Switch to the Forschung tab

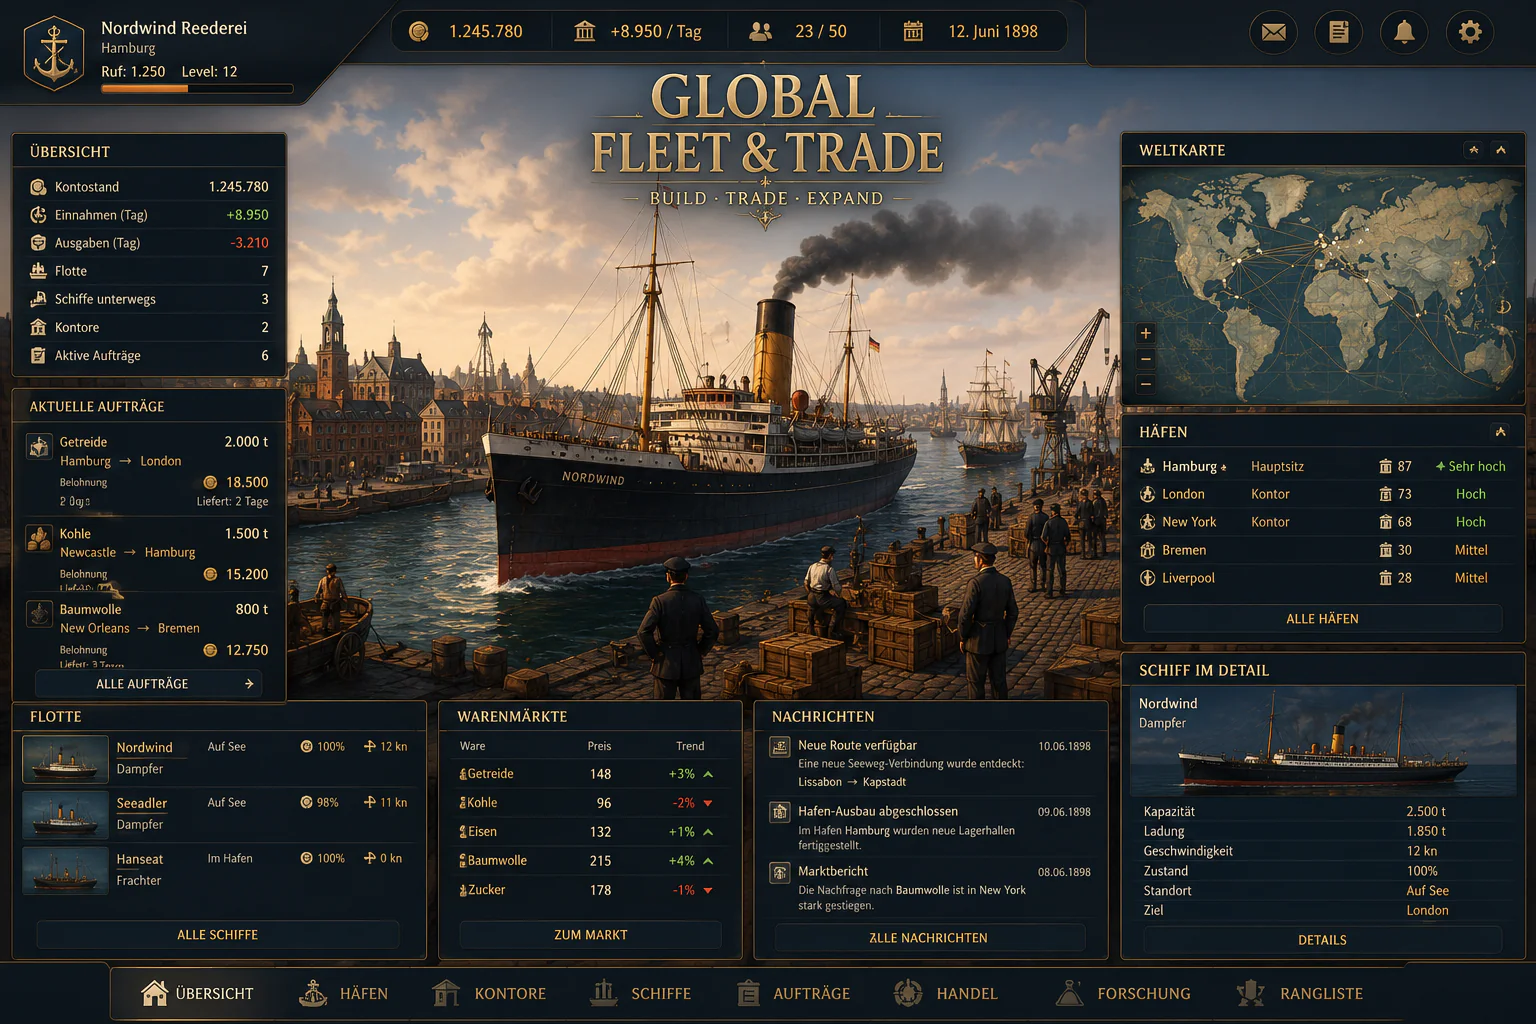[x=1123, y=993]
